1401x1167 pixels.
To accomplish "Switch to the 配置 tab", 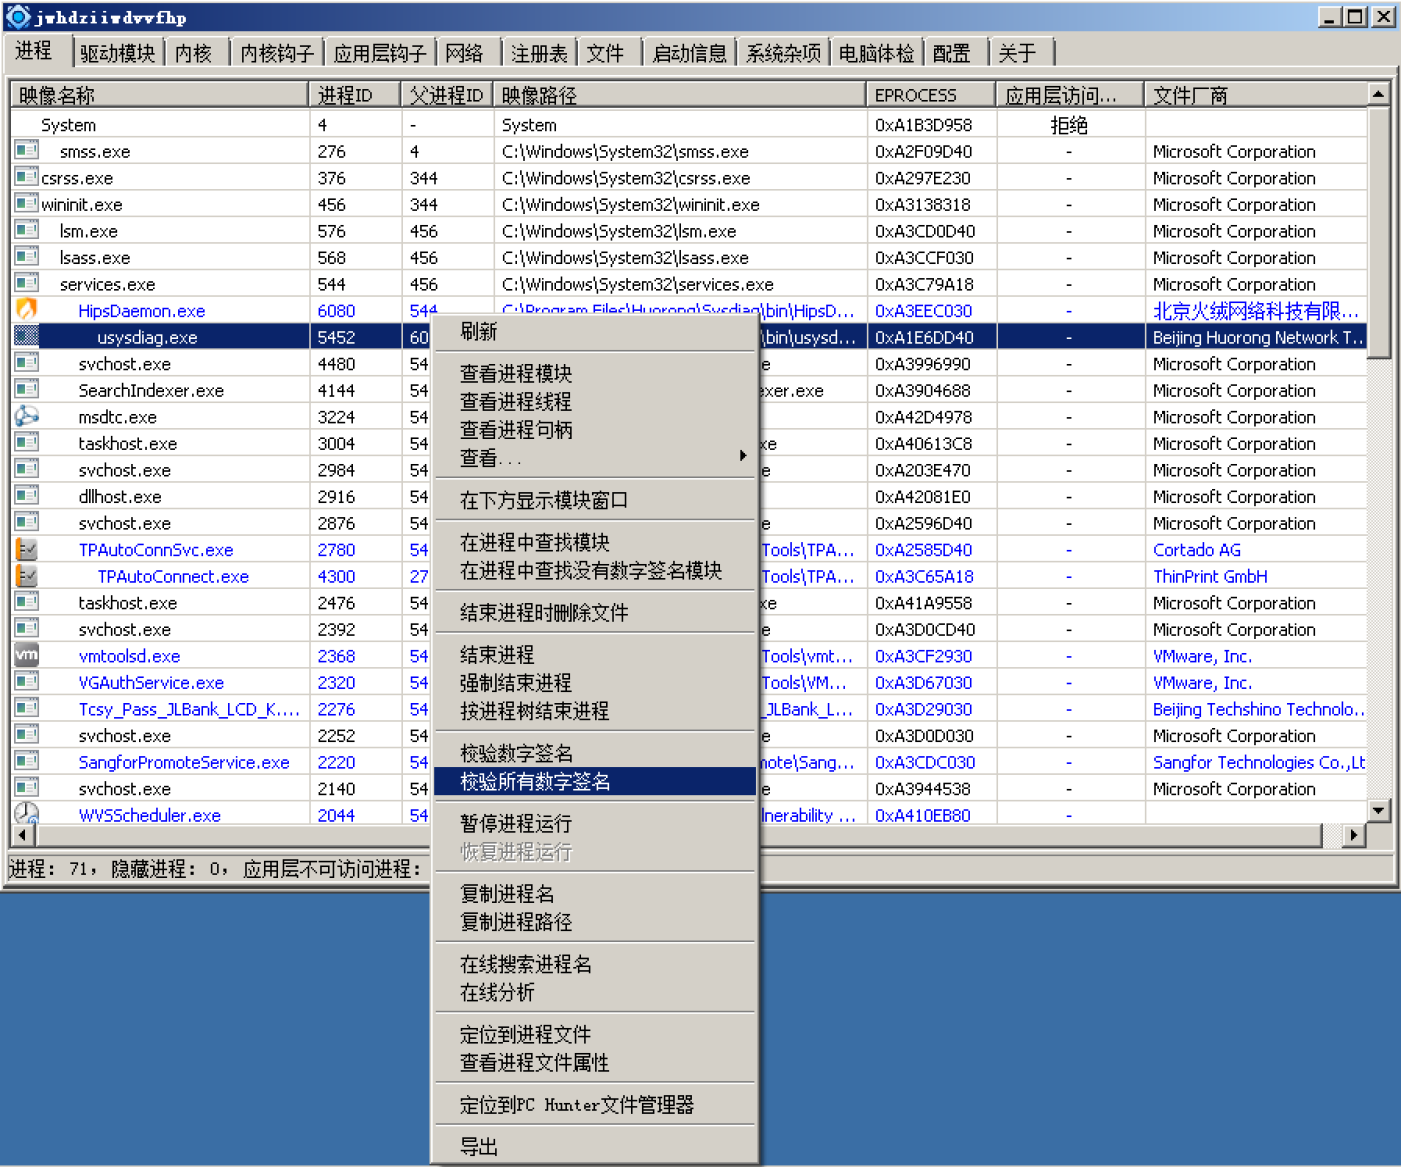I will [952, 53].
